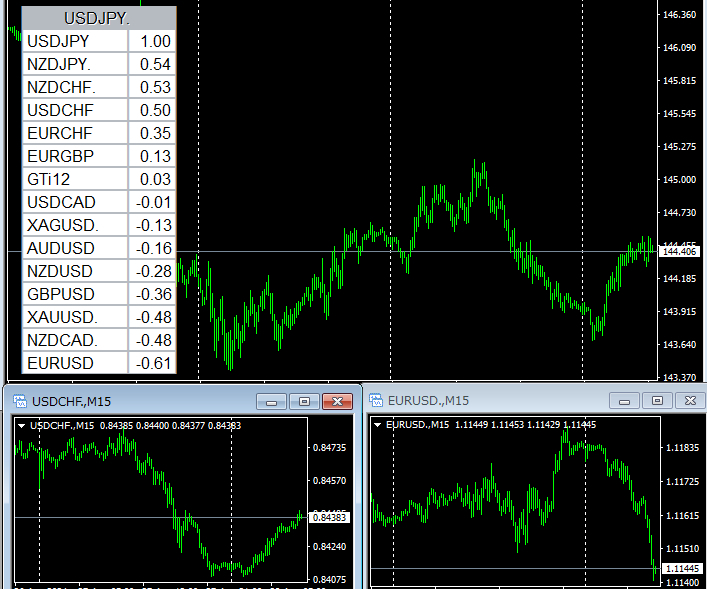Image resolution: width=707 pixels, height=589 pixels.
Task: Click the USDCHF chart window icon
Action: point(19,402)
